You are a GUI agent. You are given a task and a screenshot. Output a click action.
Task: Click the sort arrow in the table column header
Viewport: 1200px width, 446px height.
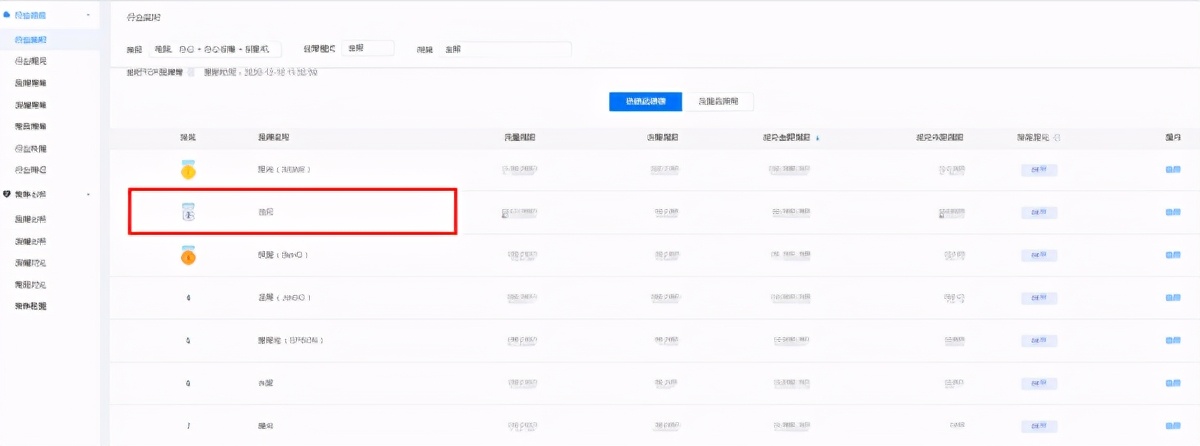tap(819, 137)
